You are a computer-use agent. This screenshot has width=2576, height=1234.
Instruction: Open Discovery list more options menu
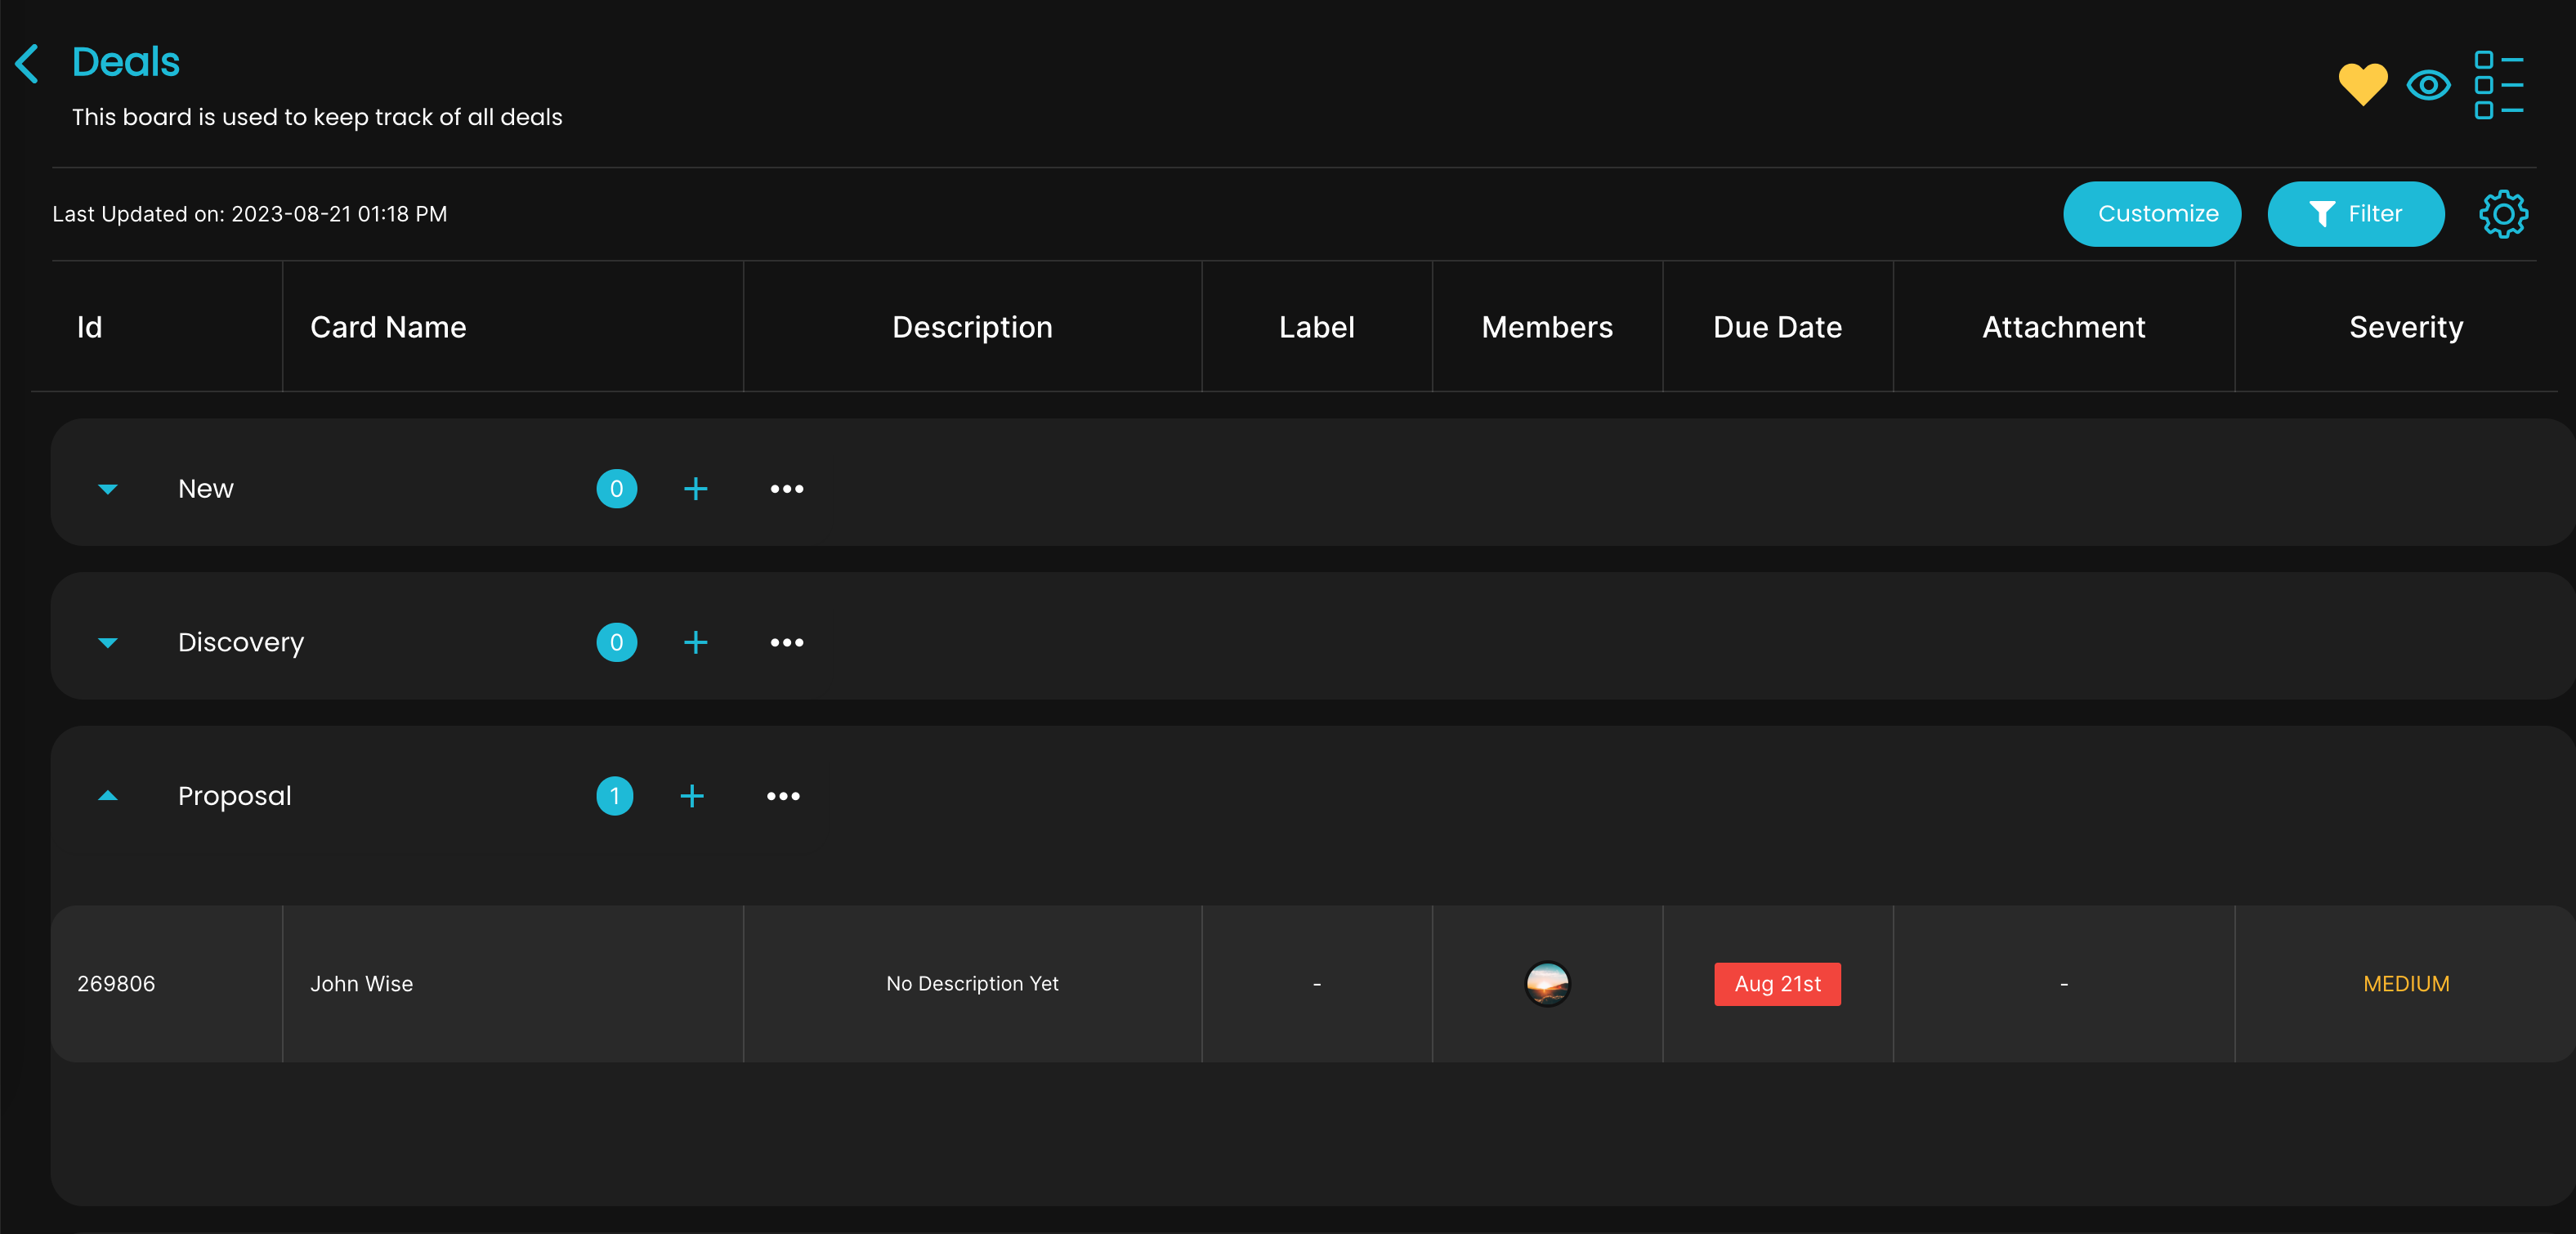pos(787,643)
